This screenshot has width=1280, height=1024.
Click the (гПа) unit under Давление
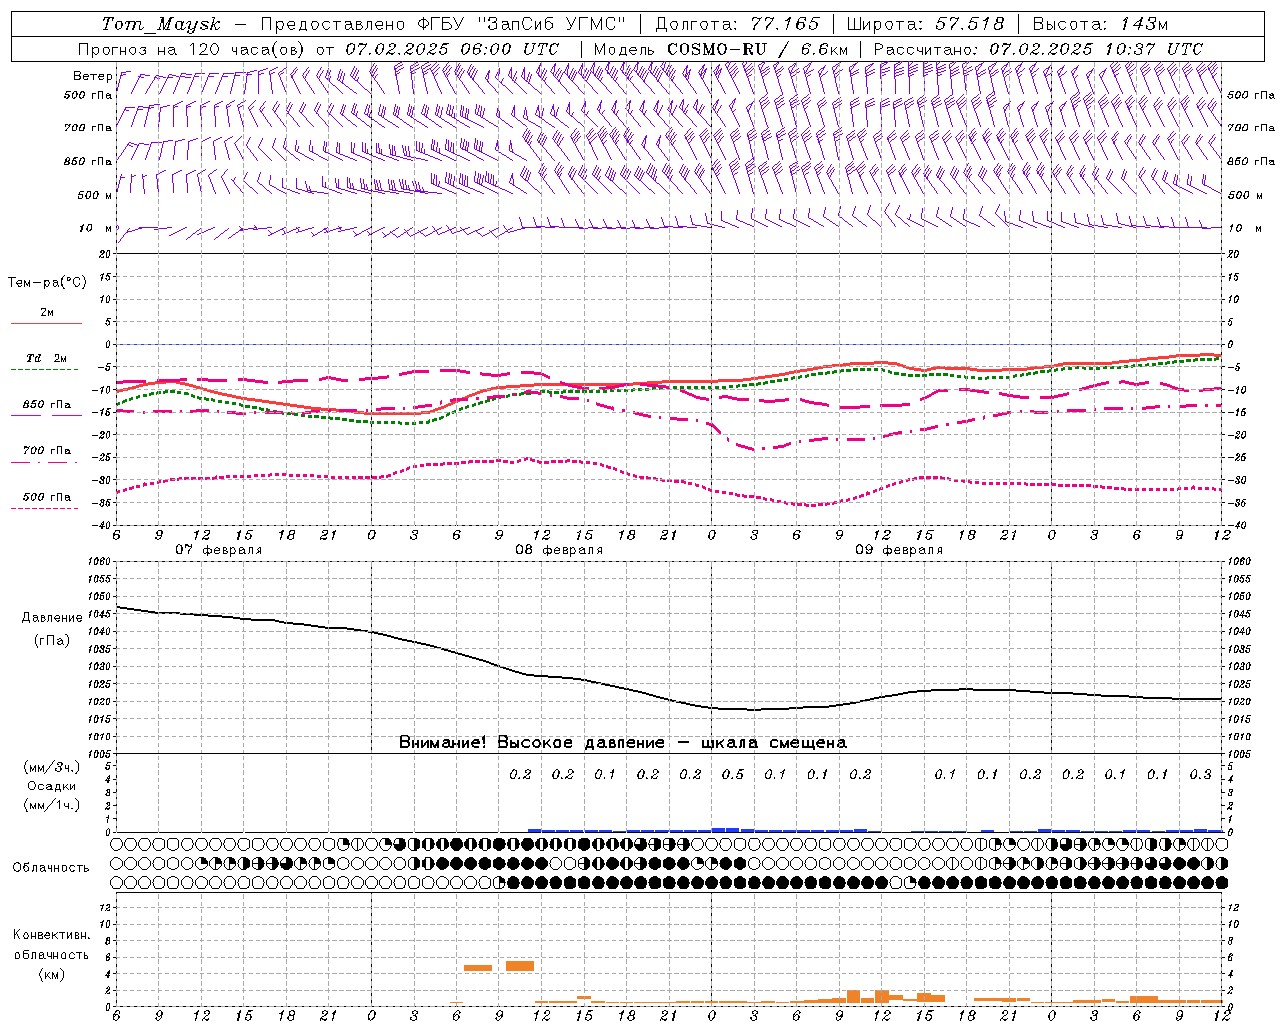click(x=52, y=640)
